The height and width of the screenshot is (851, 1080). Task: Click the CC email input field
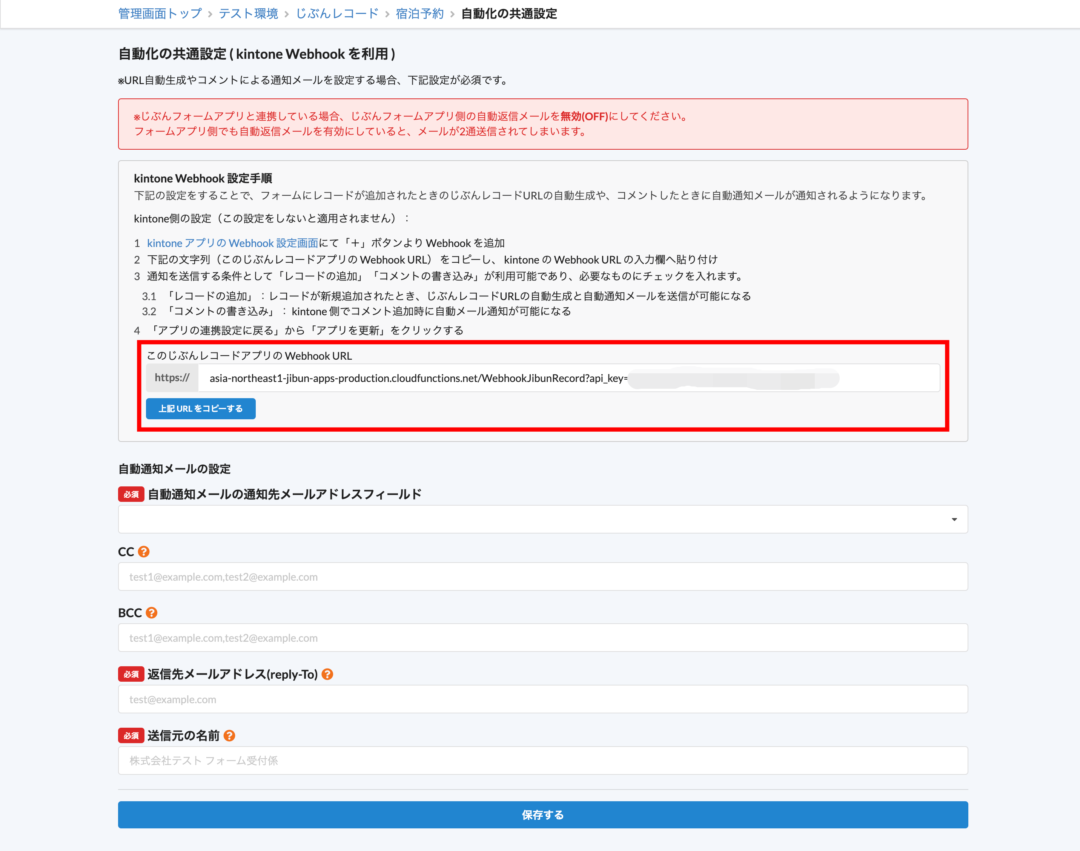click(x=543, y=576)
